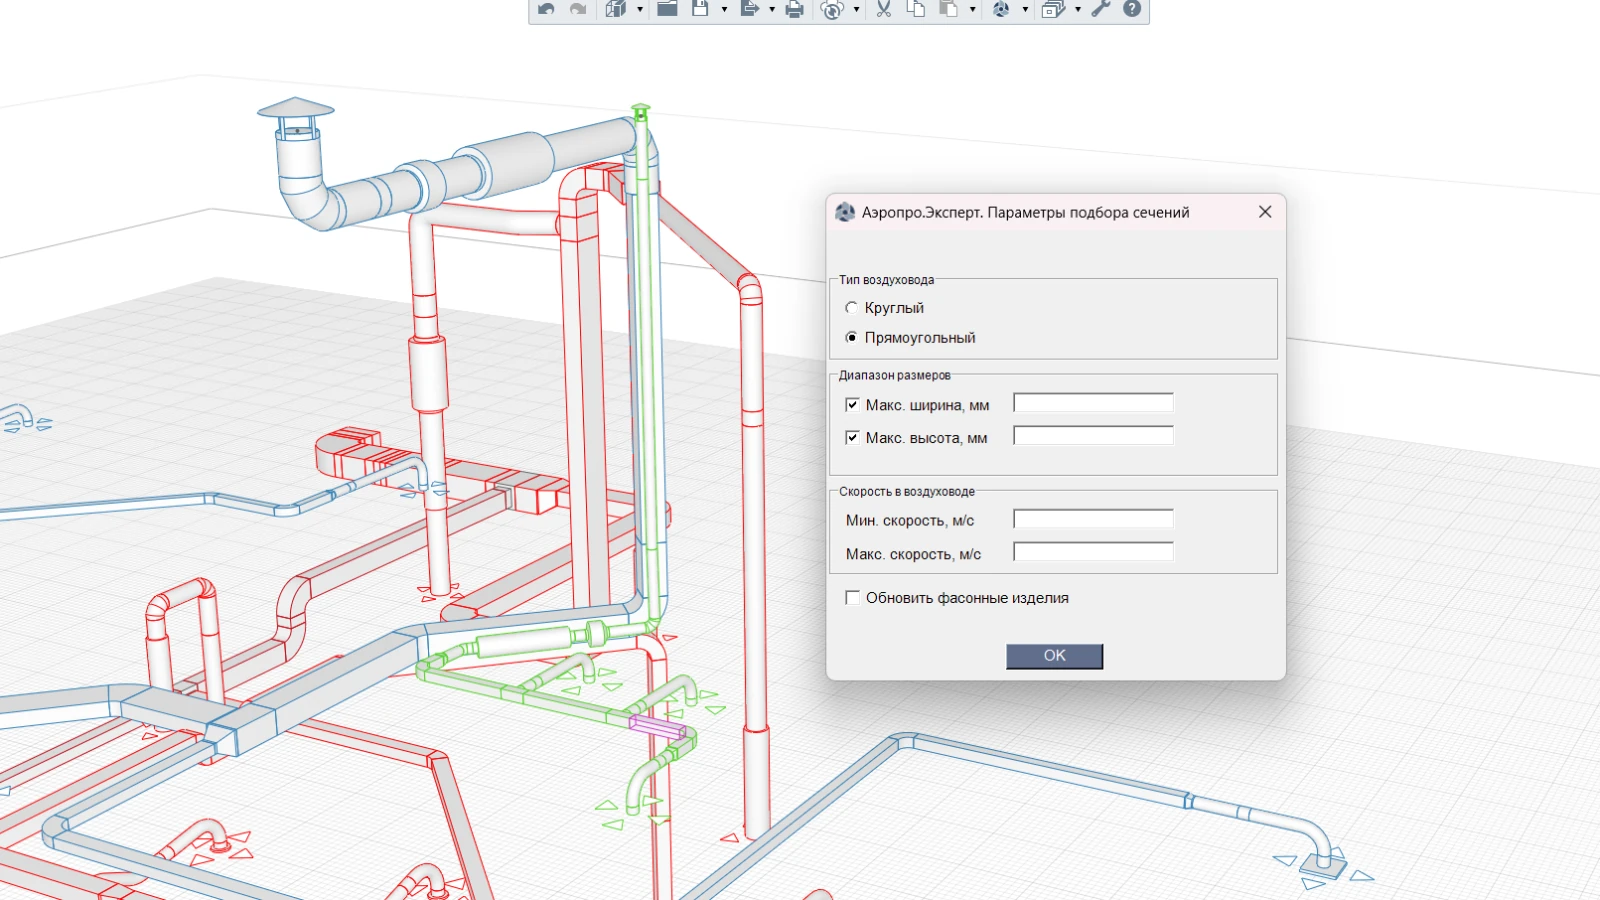
Task: Open settings with the wrench icon
Action: 1101,9
